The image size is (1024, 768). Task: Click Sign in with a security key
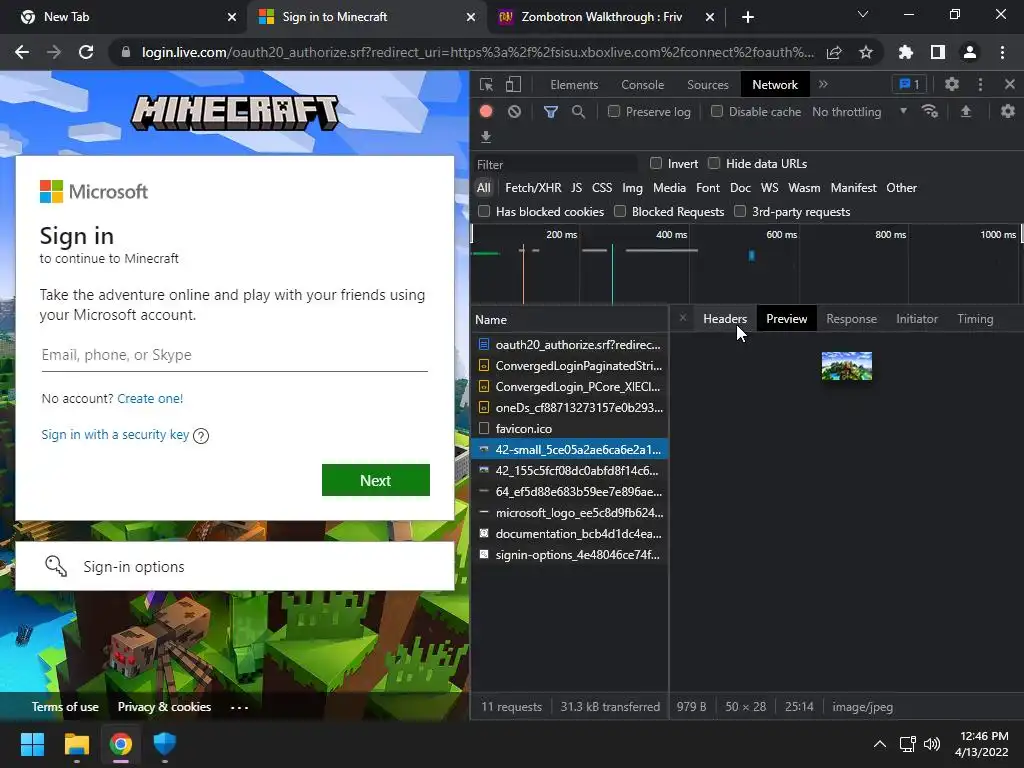click(115, 435)
